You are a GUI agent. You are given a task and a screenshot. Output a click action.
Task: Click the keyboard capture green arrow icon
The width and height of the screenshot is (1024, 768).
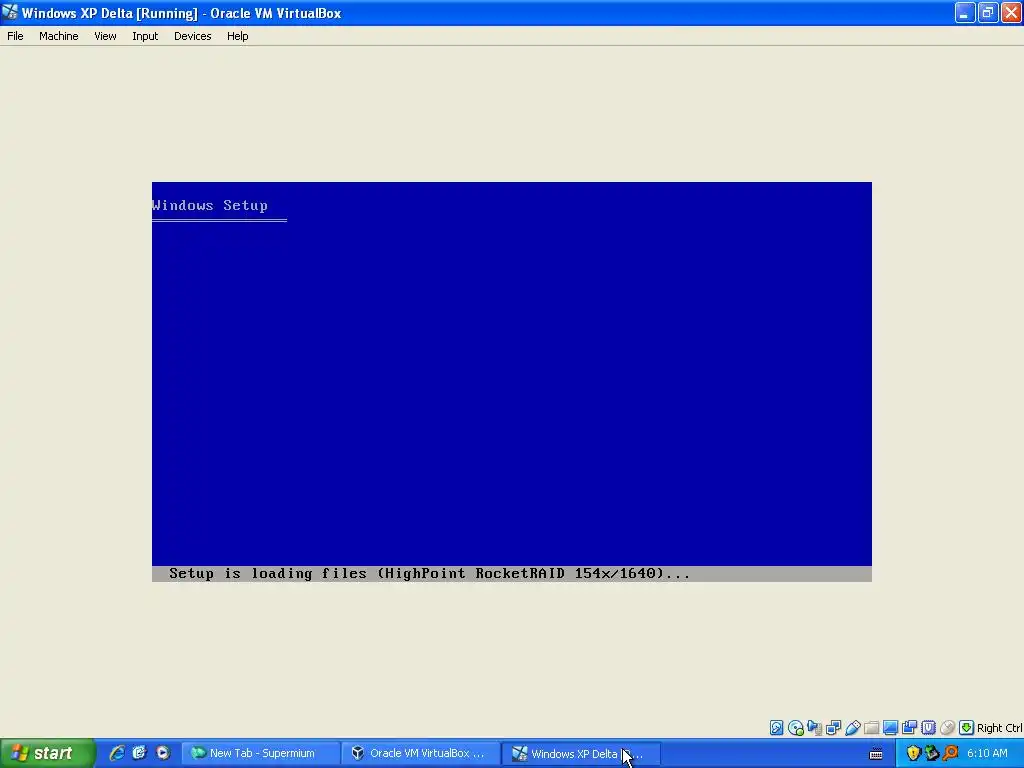967,728
